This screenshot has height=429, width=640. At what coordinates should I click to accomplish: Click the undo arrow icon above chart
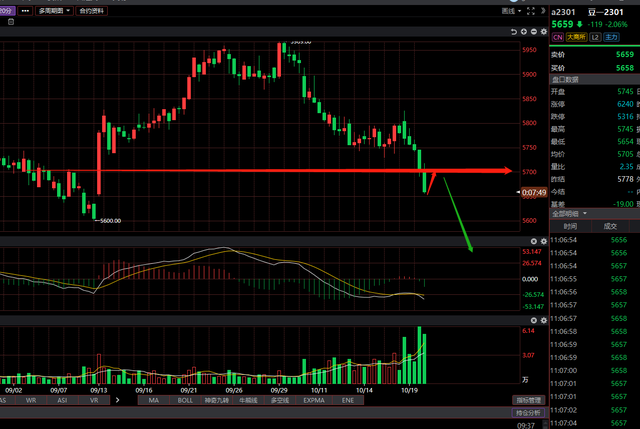(514, 31)
